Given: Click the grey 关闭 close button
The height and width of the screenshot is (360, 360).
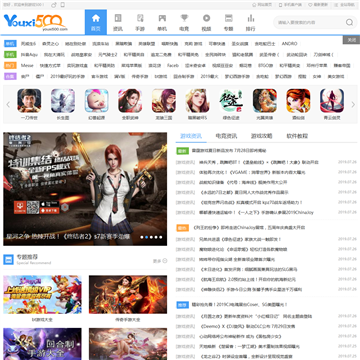Looking at the screenshot, I should coord(351,40).
